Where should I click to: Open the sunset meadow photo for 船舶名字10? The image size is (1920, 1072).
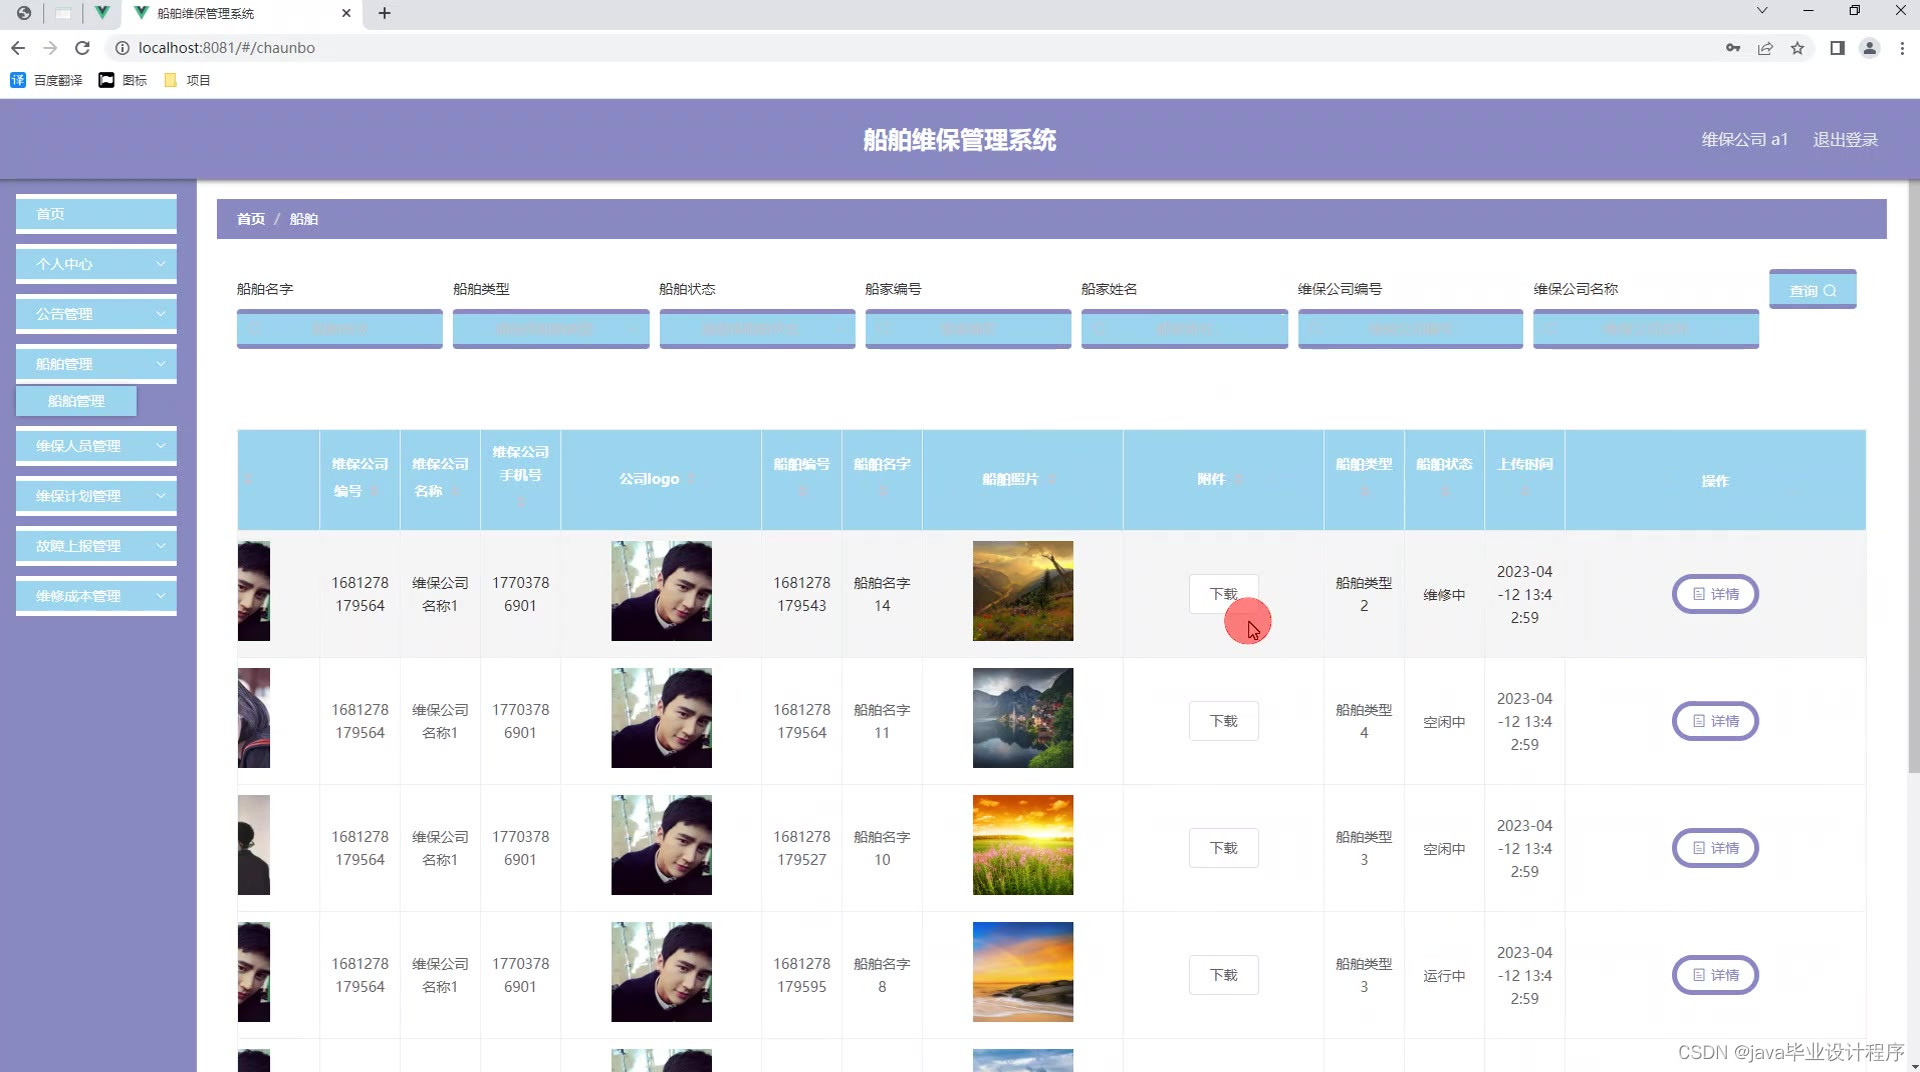[x=1023, y=845]
